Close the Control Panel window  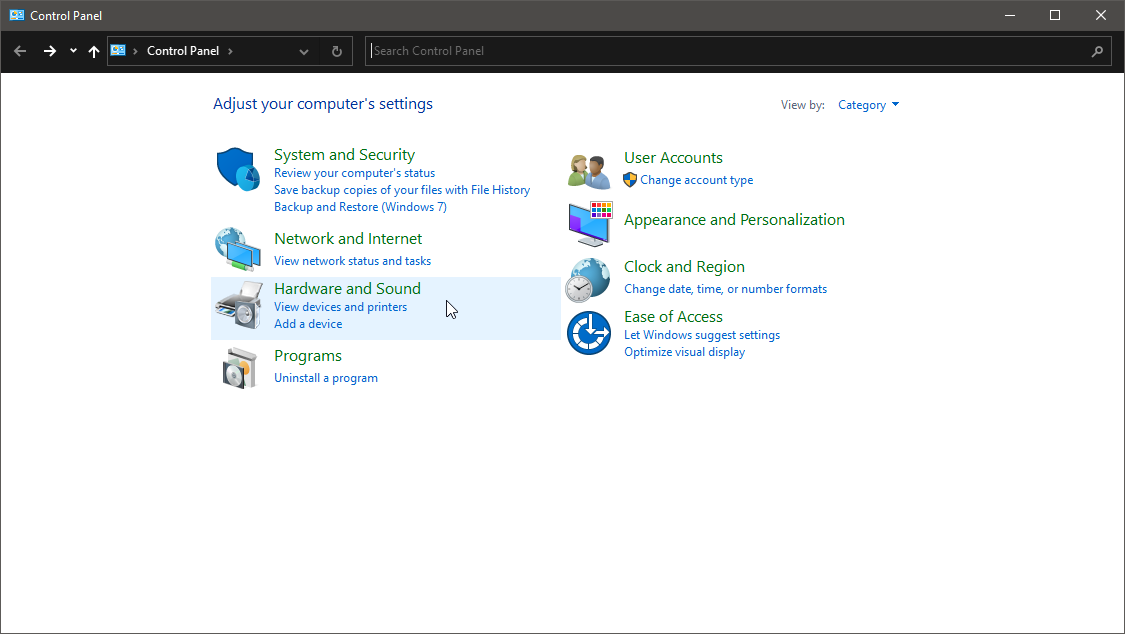[1101, 15]
